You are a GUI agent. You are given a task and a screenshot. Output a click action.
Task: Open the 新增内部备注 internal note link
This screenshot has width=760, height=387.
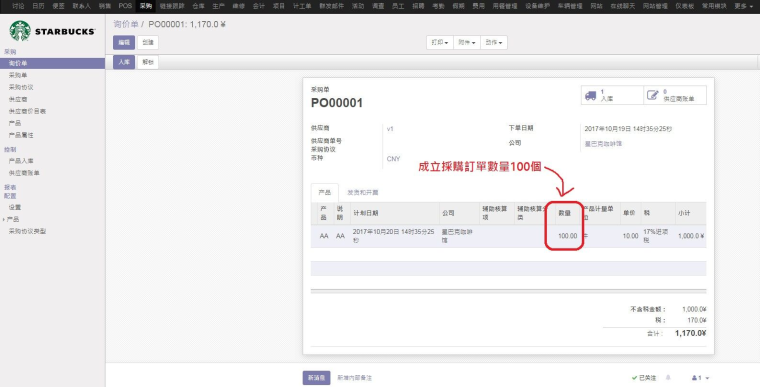click(354, 378)
